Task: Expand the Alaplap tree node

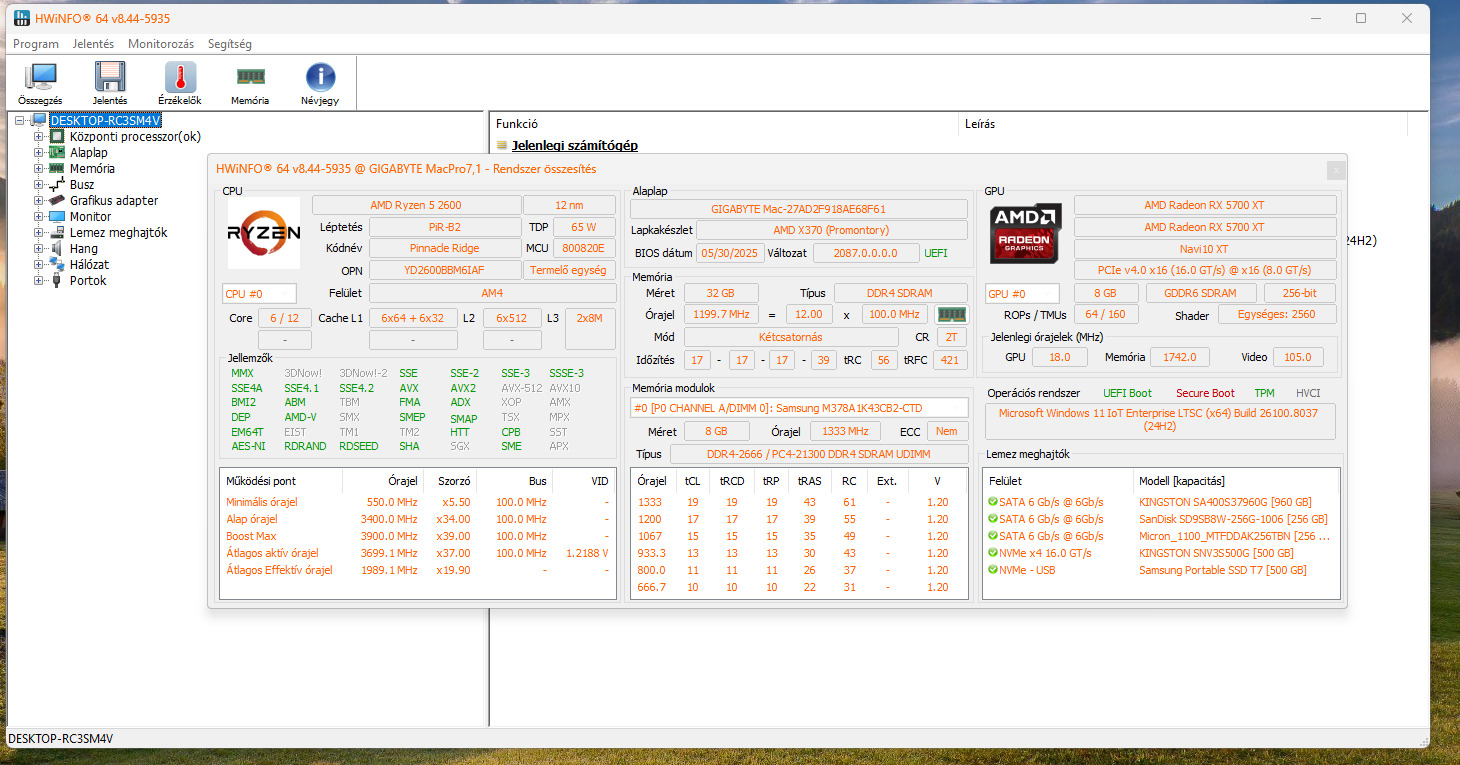Action: point(39,153)
